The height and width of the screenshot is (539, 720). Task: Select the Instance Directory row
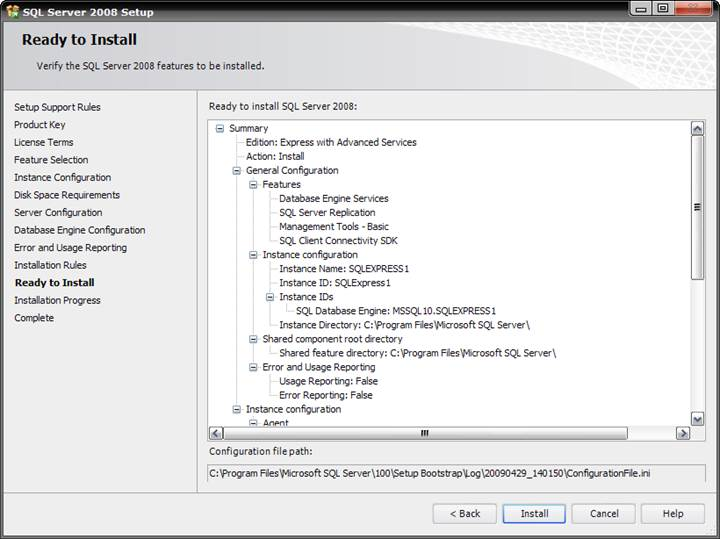coord(405,325)
